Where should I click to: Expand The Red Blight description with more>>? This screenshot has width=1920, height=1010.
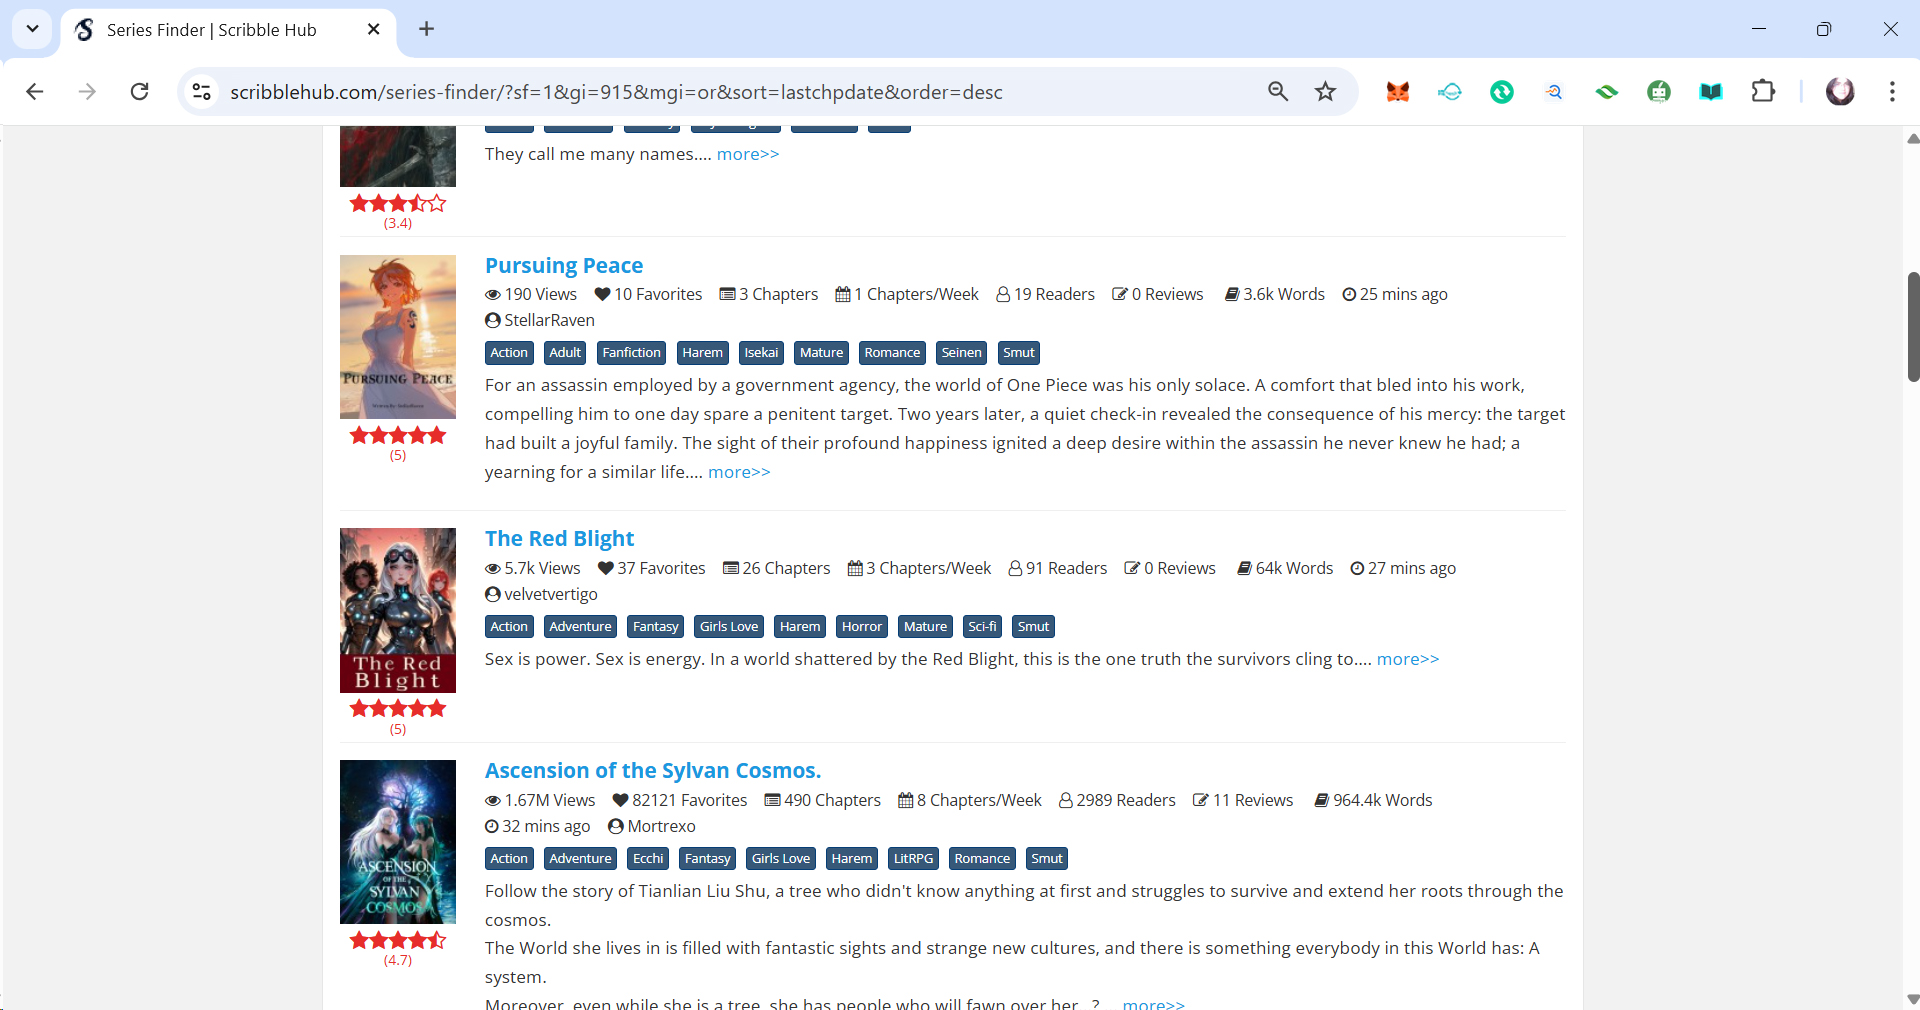click(1407, 659)
